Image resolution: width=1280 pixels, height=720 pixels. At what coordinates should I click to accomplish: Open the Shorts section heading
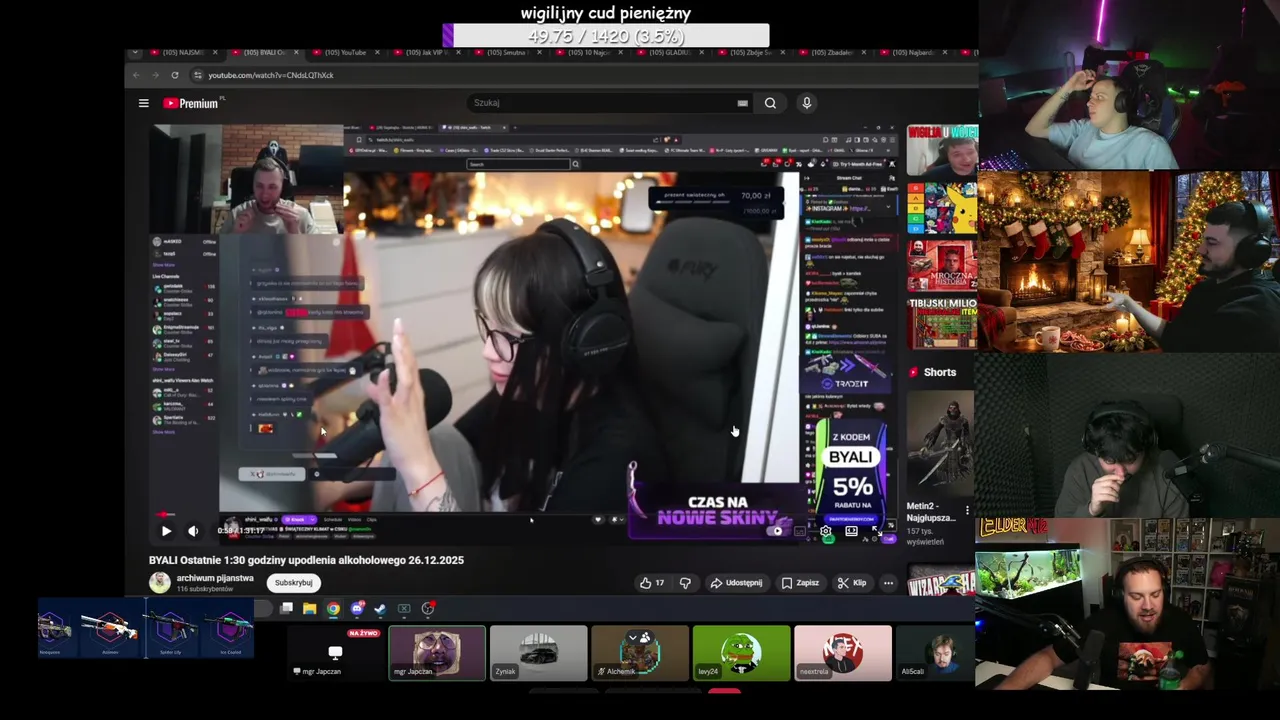tap(939, 372)
